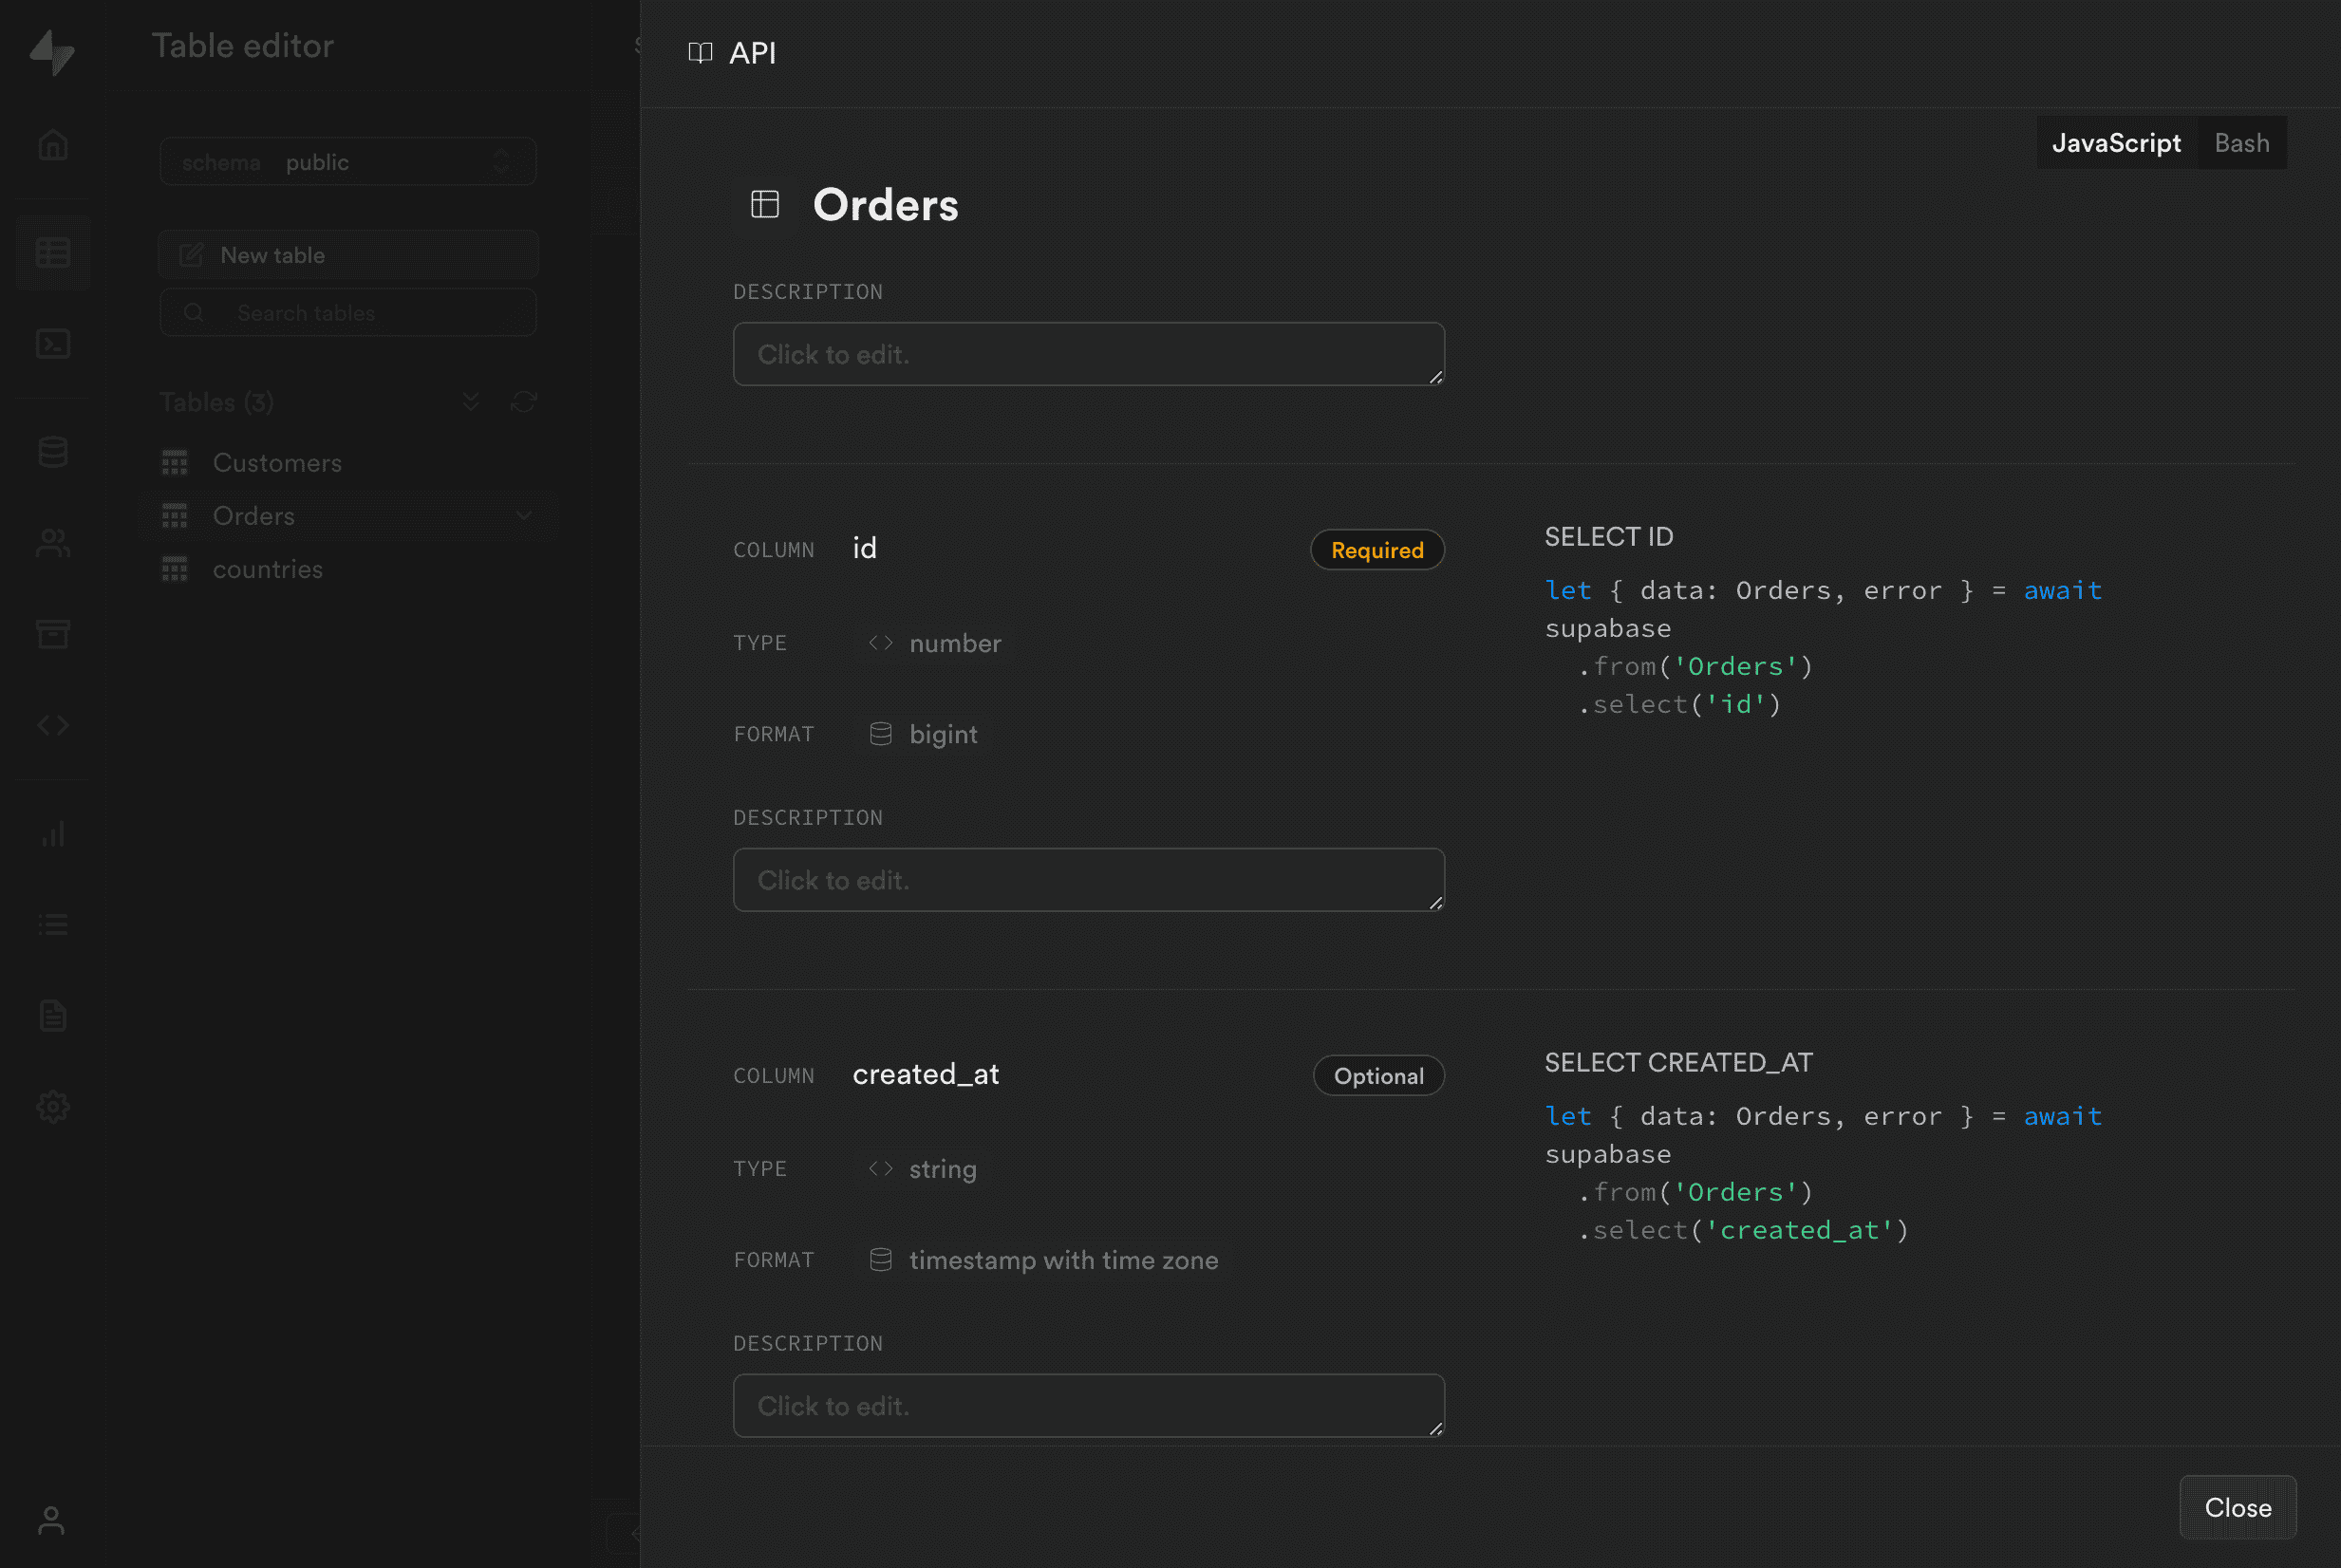The width and height of the screenshot is (2341, 1568).
Task: Edit the Orders table description field
Action: pos(1089,354)
